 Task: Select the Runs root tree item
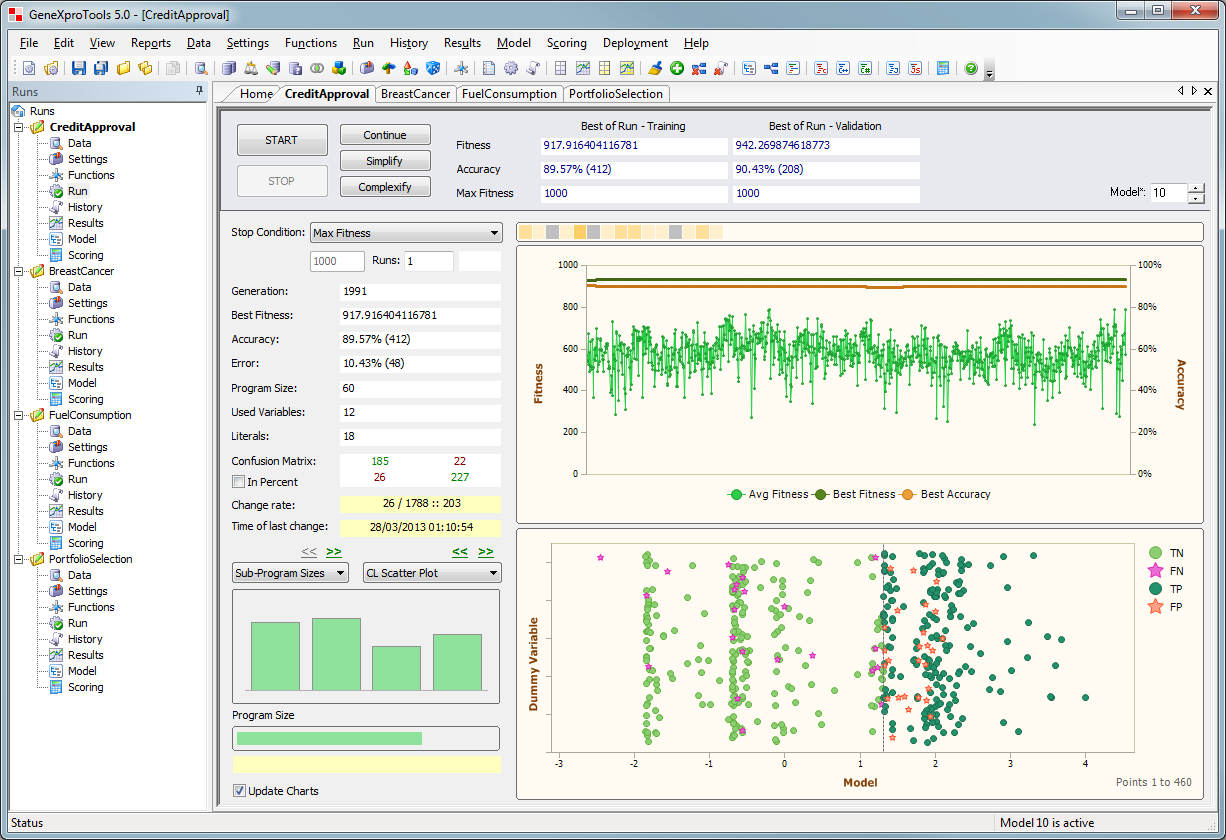[x=42, y=111]
